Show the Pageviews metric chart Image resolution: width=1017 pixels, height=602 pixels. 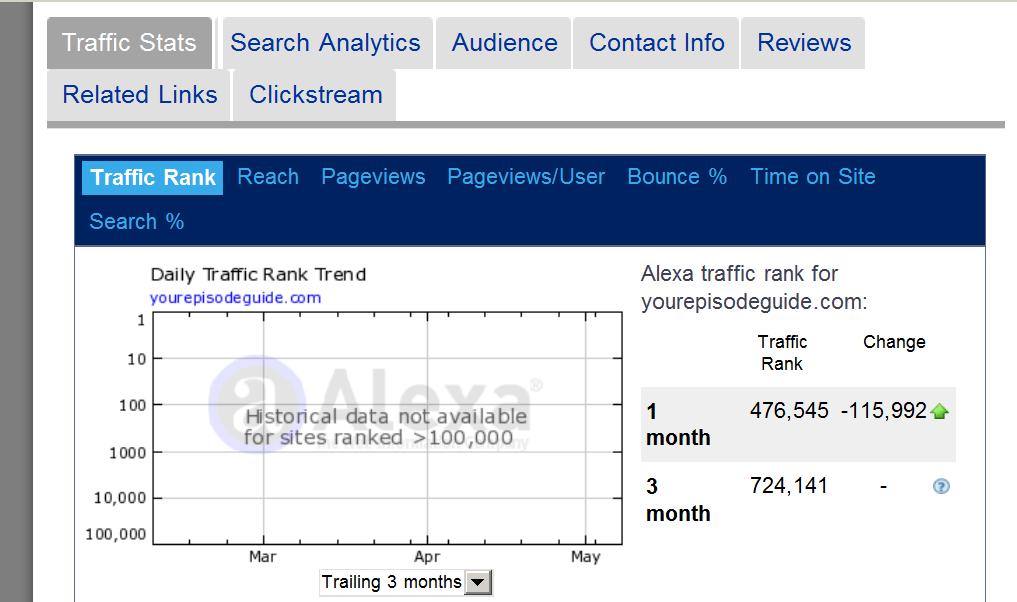pyautogui.click(x=374, y=176)
